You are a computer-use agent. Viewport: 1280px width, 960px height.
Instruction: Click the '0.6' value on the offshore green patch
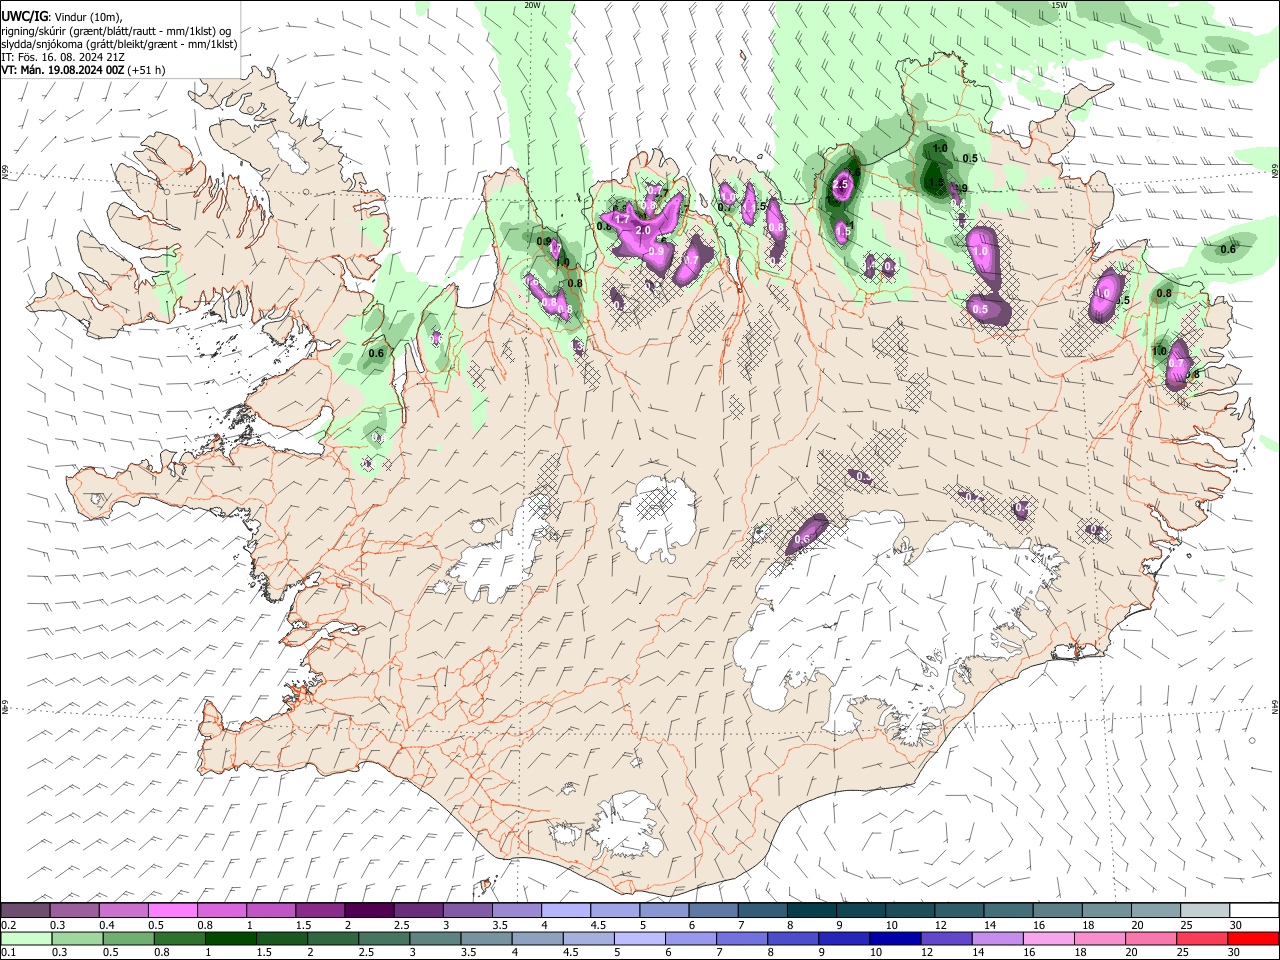(1228, 250)
